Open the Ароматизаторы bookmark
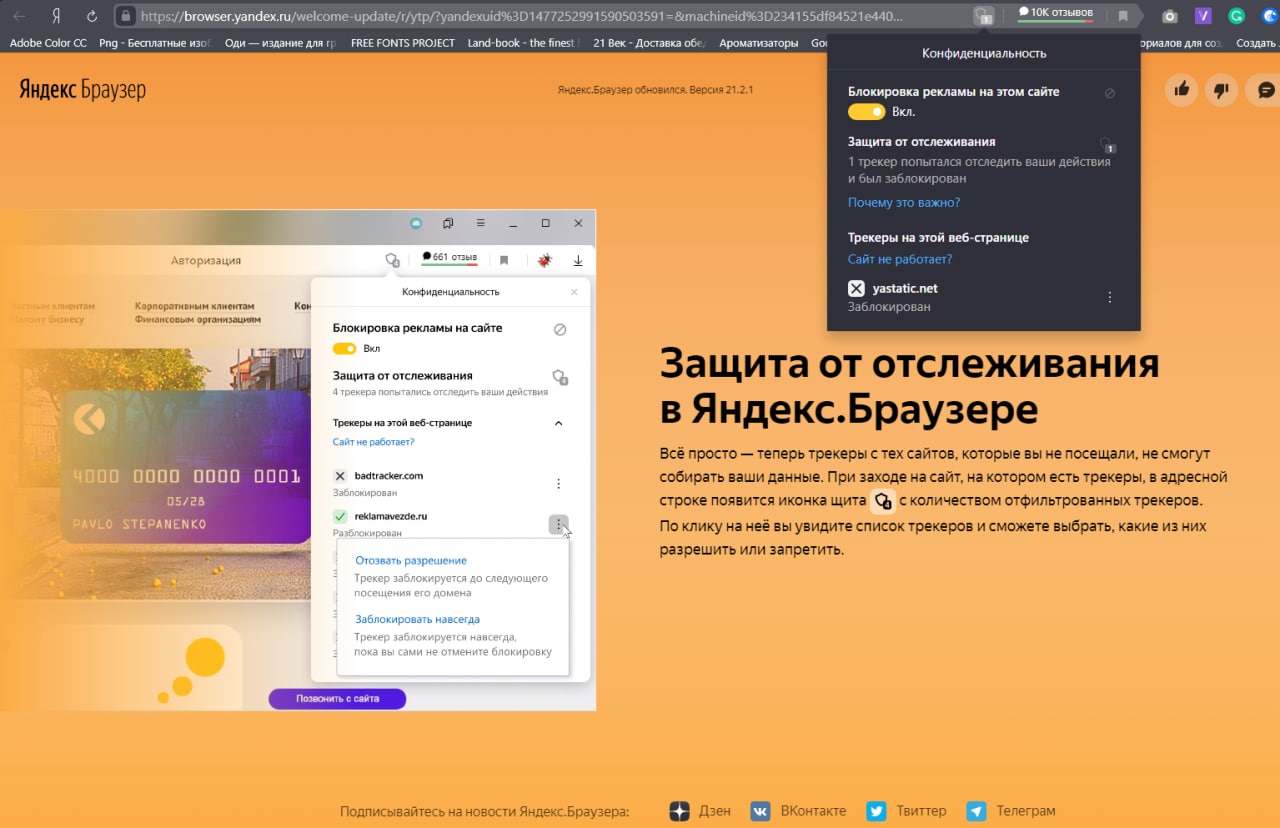 pos(760,43)
